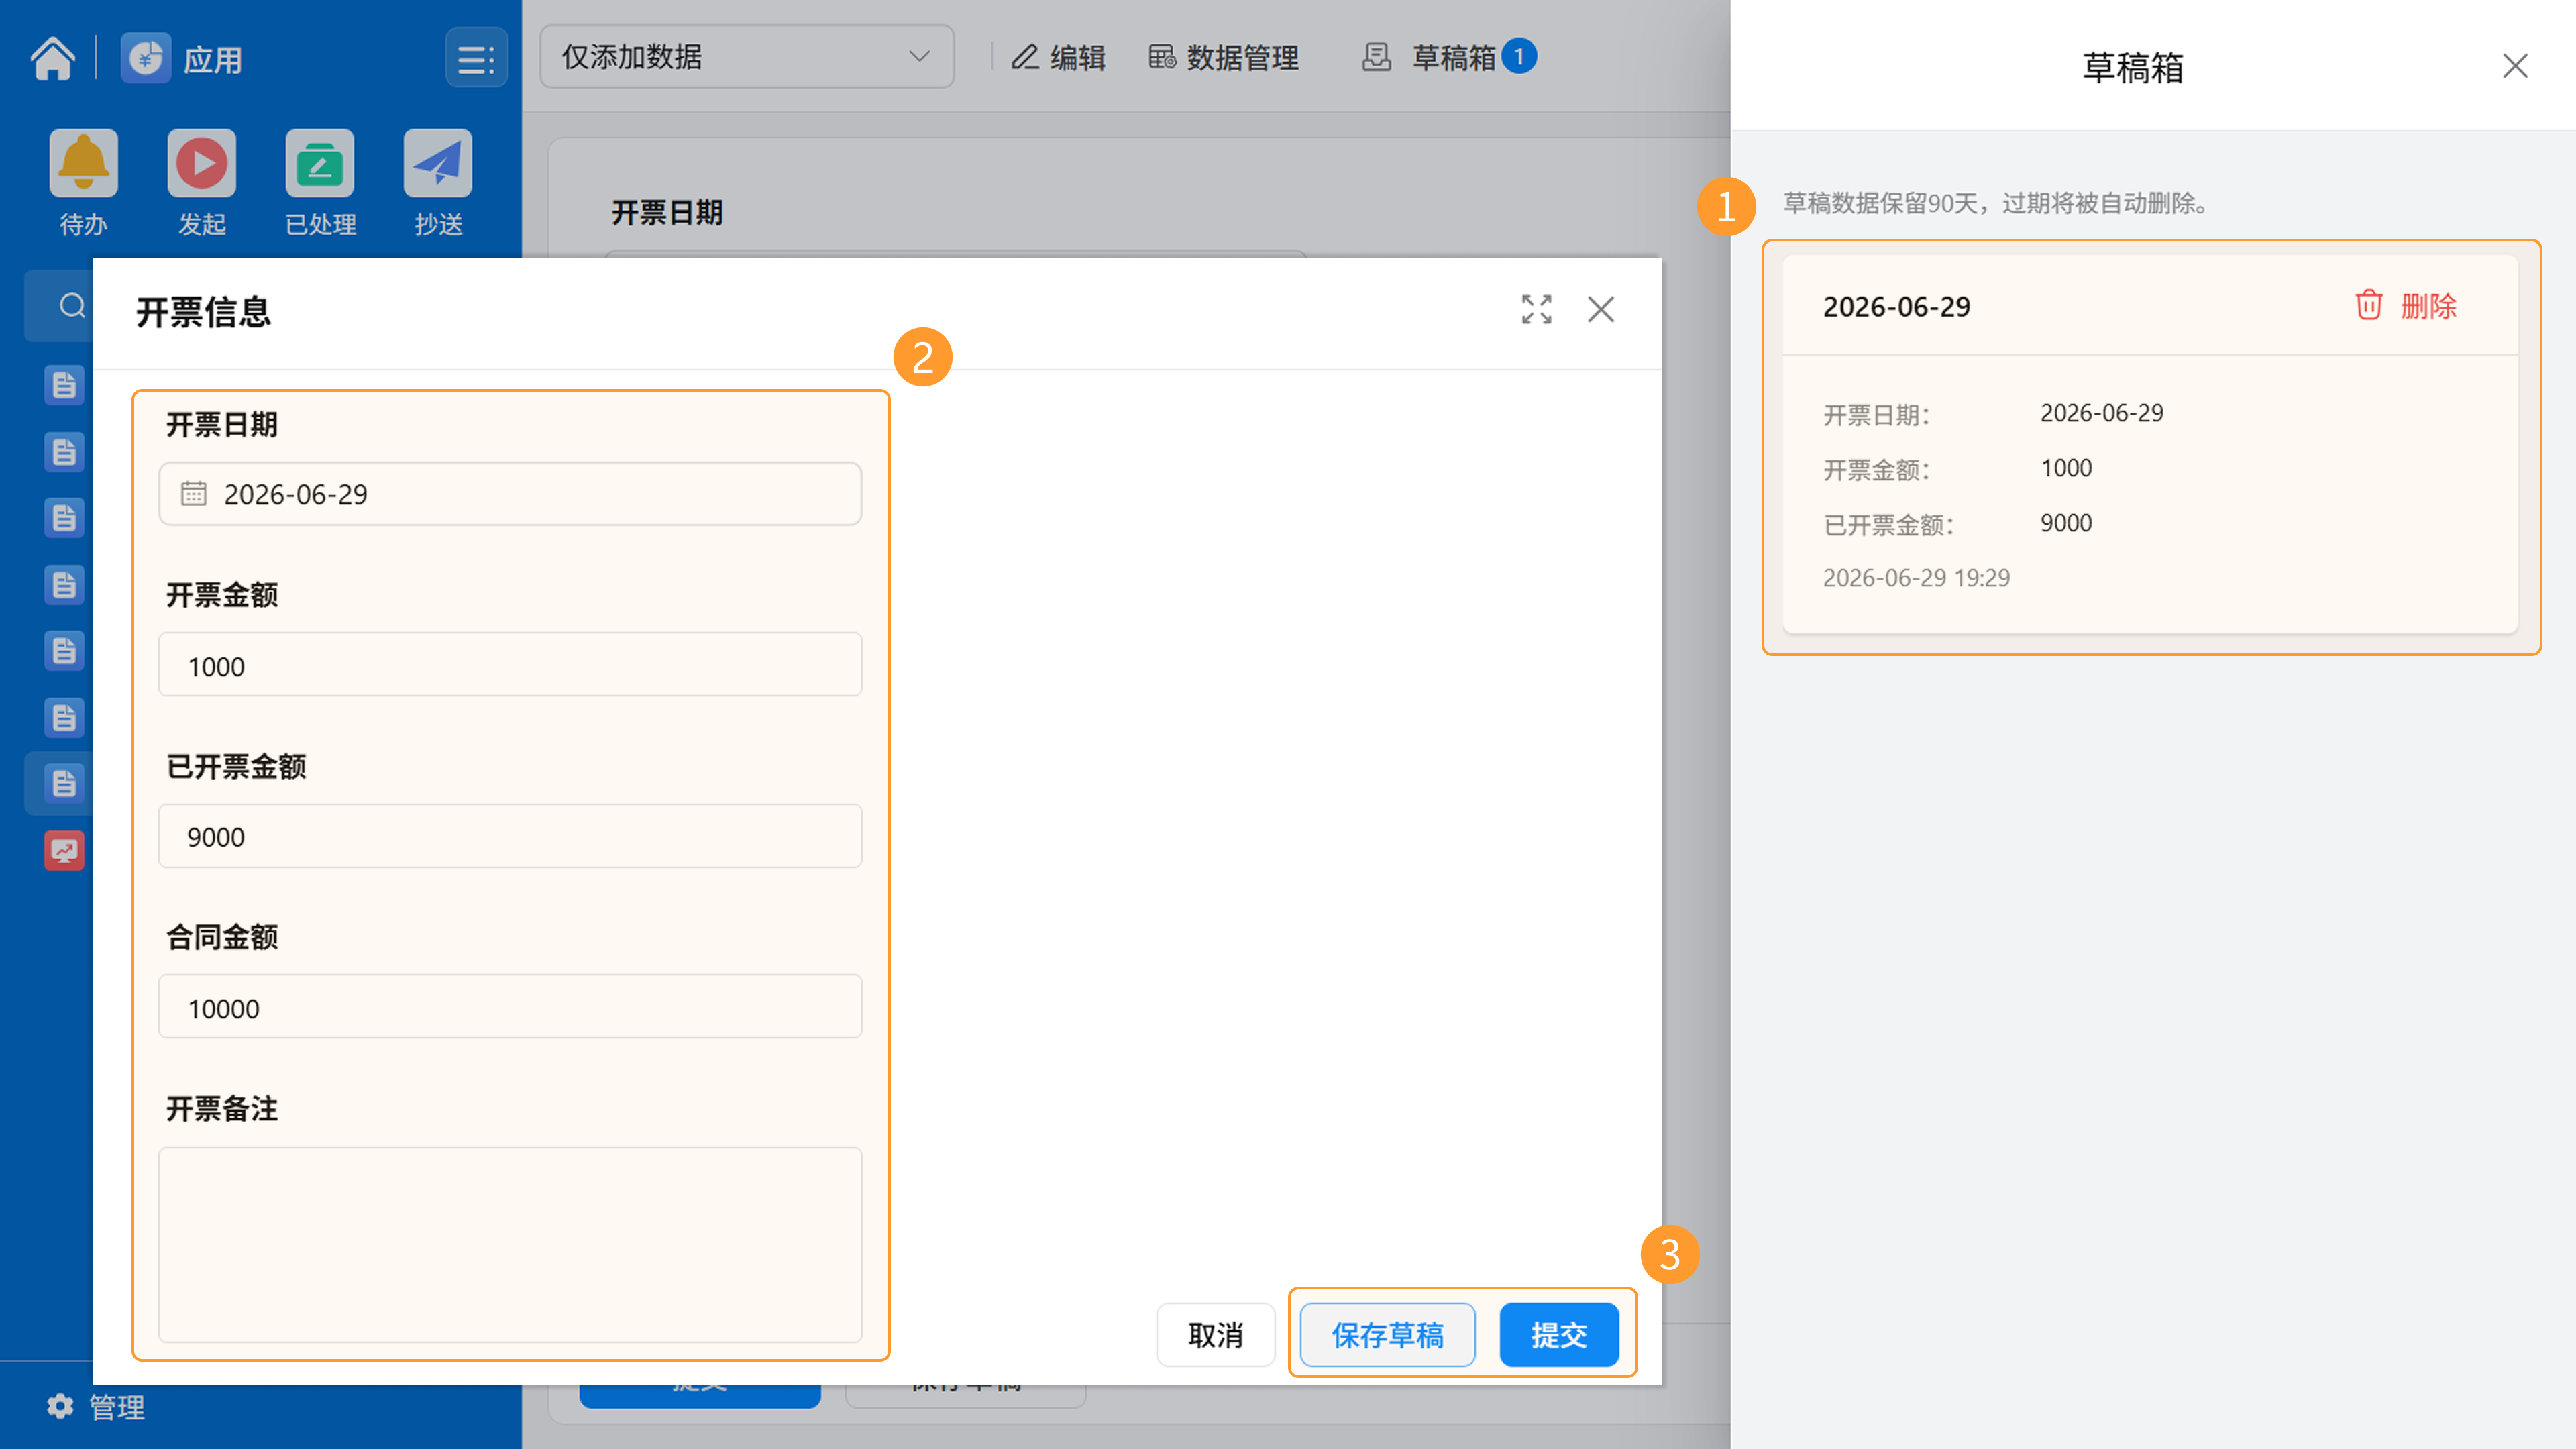The height and width of the screenshot is (1449, 2576).
Task: Click the 已开票金额 value 9000 in draft card
Action: click(2066, 523)
